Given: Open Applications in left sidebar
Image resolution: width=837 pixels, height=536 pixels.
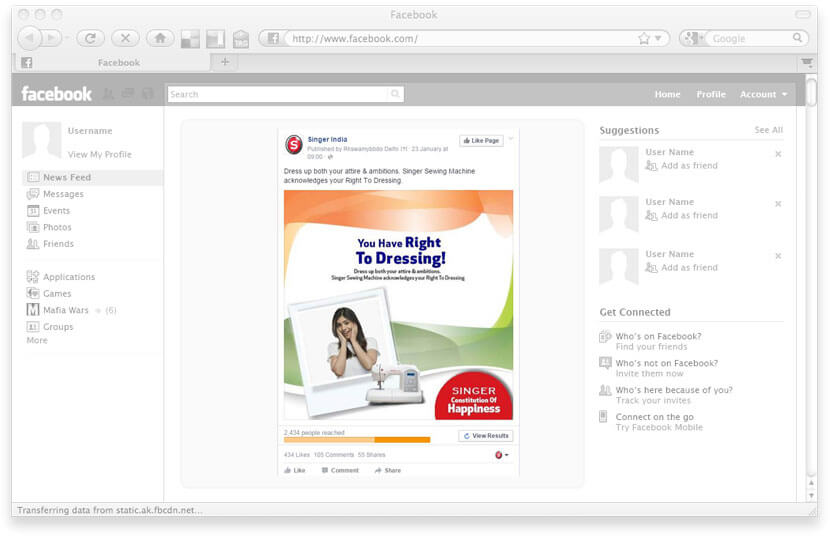Looking at the screenshot, I should 60,277.
